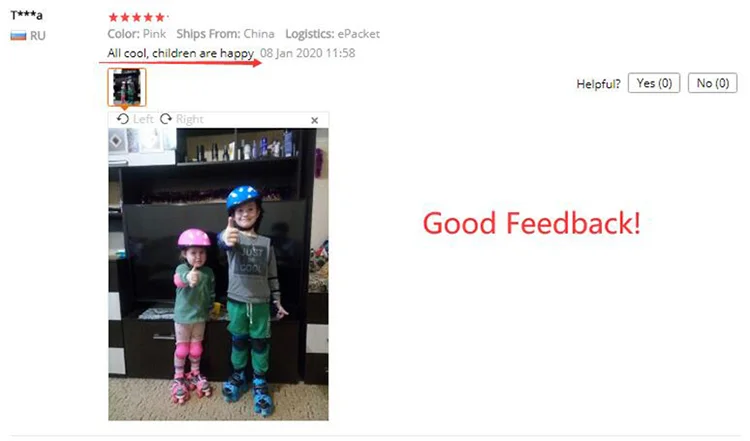Select the review photo thumbnail
The height and width of the screenshot is (441, 750).
[x=127, y=87]
